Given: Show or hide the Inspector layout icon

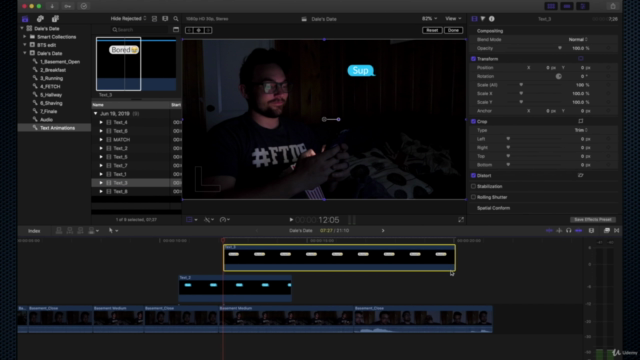Looking at the screenshot, I should click(x=582, y=6).
